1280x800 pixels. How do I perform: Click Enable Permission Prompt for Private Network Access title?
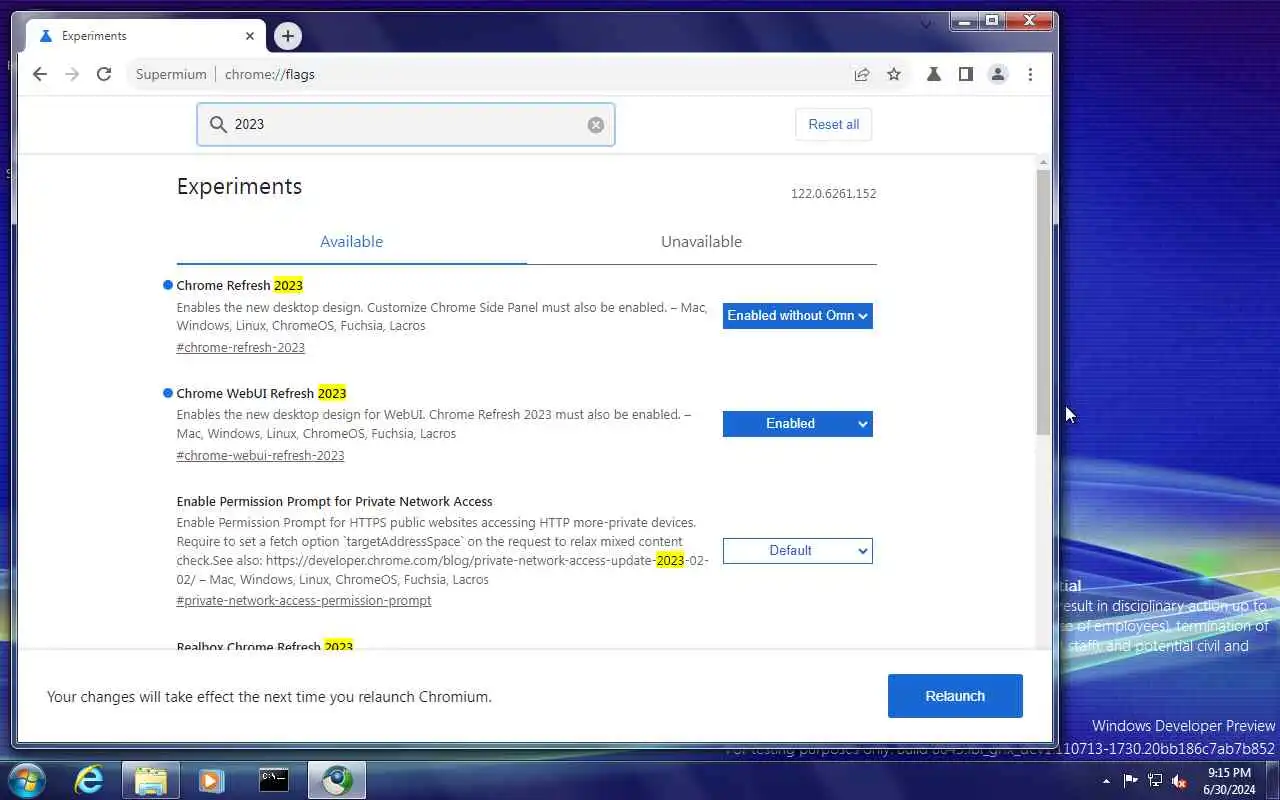click(x=334, y=502)
